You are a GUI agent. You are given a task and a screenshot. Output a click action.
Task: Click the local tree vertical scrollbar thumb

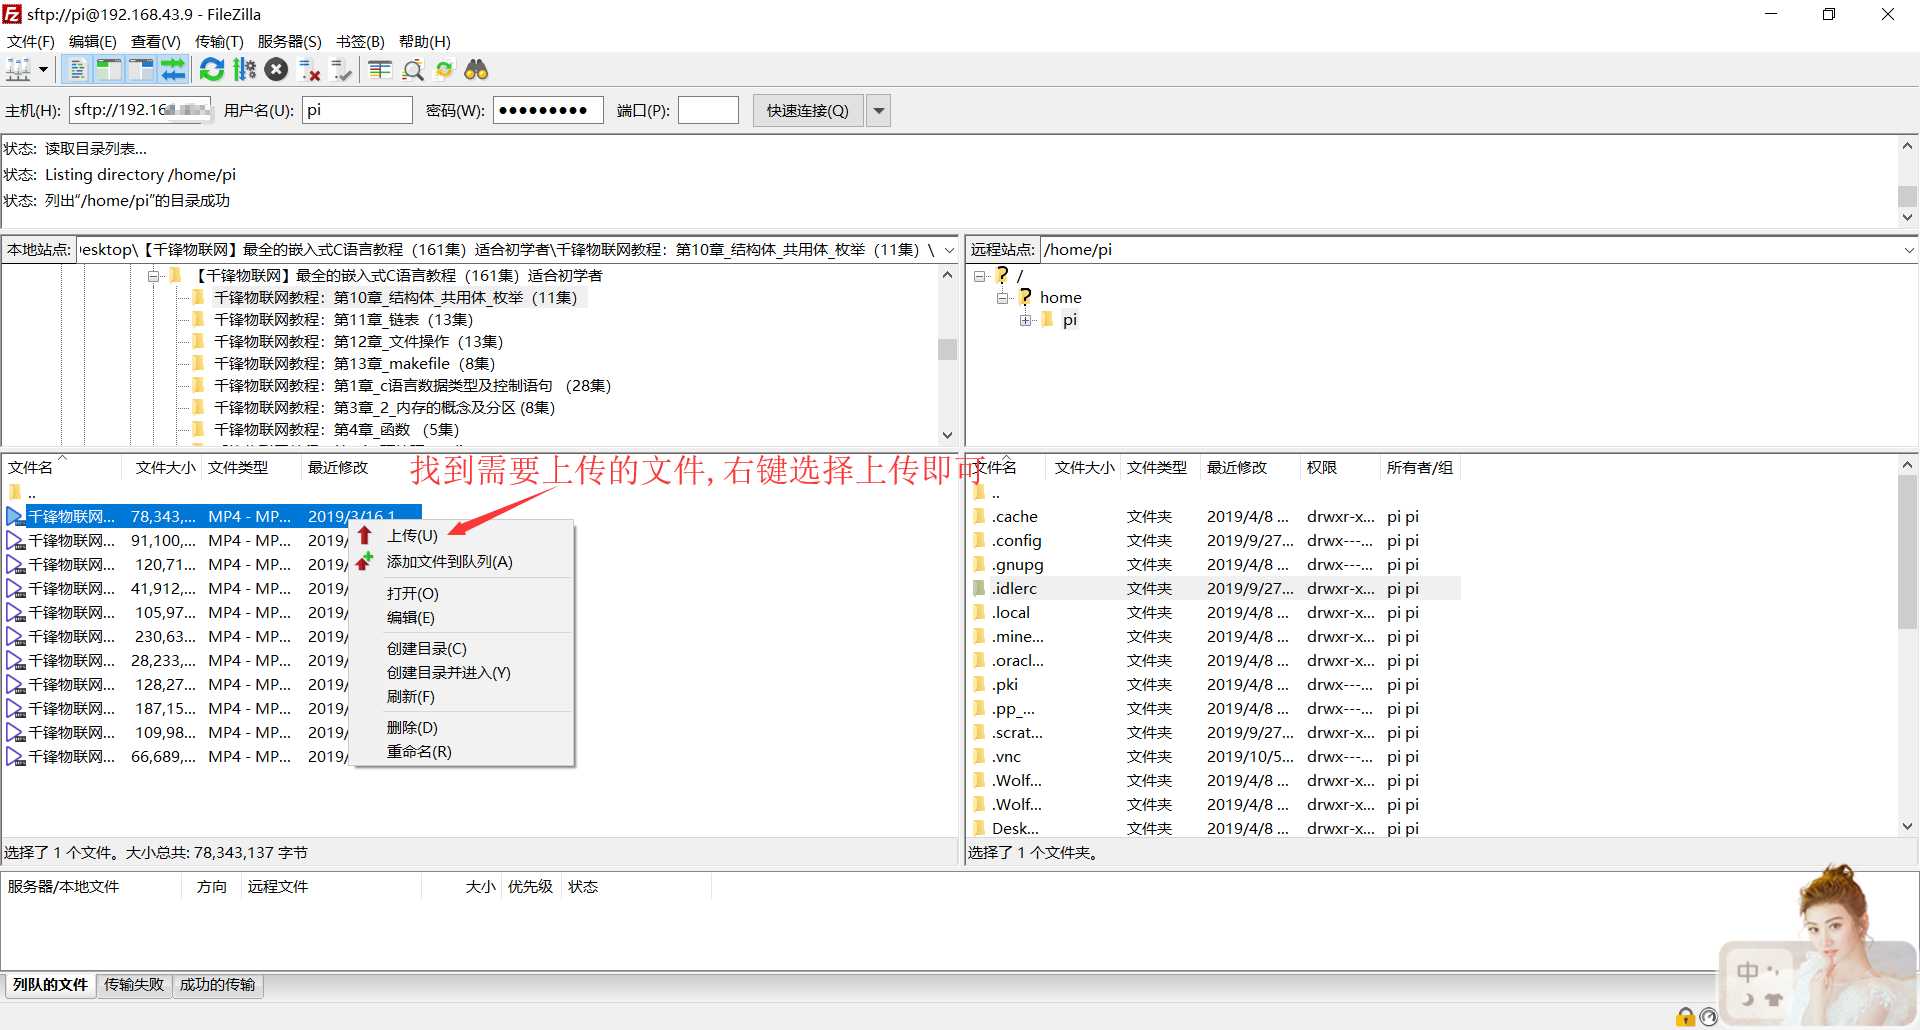[947, 349]
